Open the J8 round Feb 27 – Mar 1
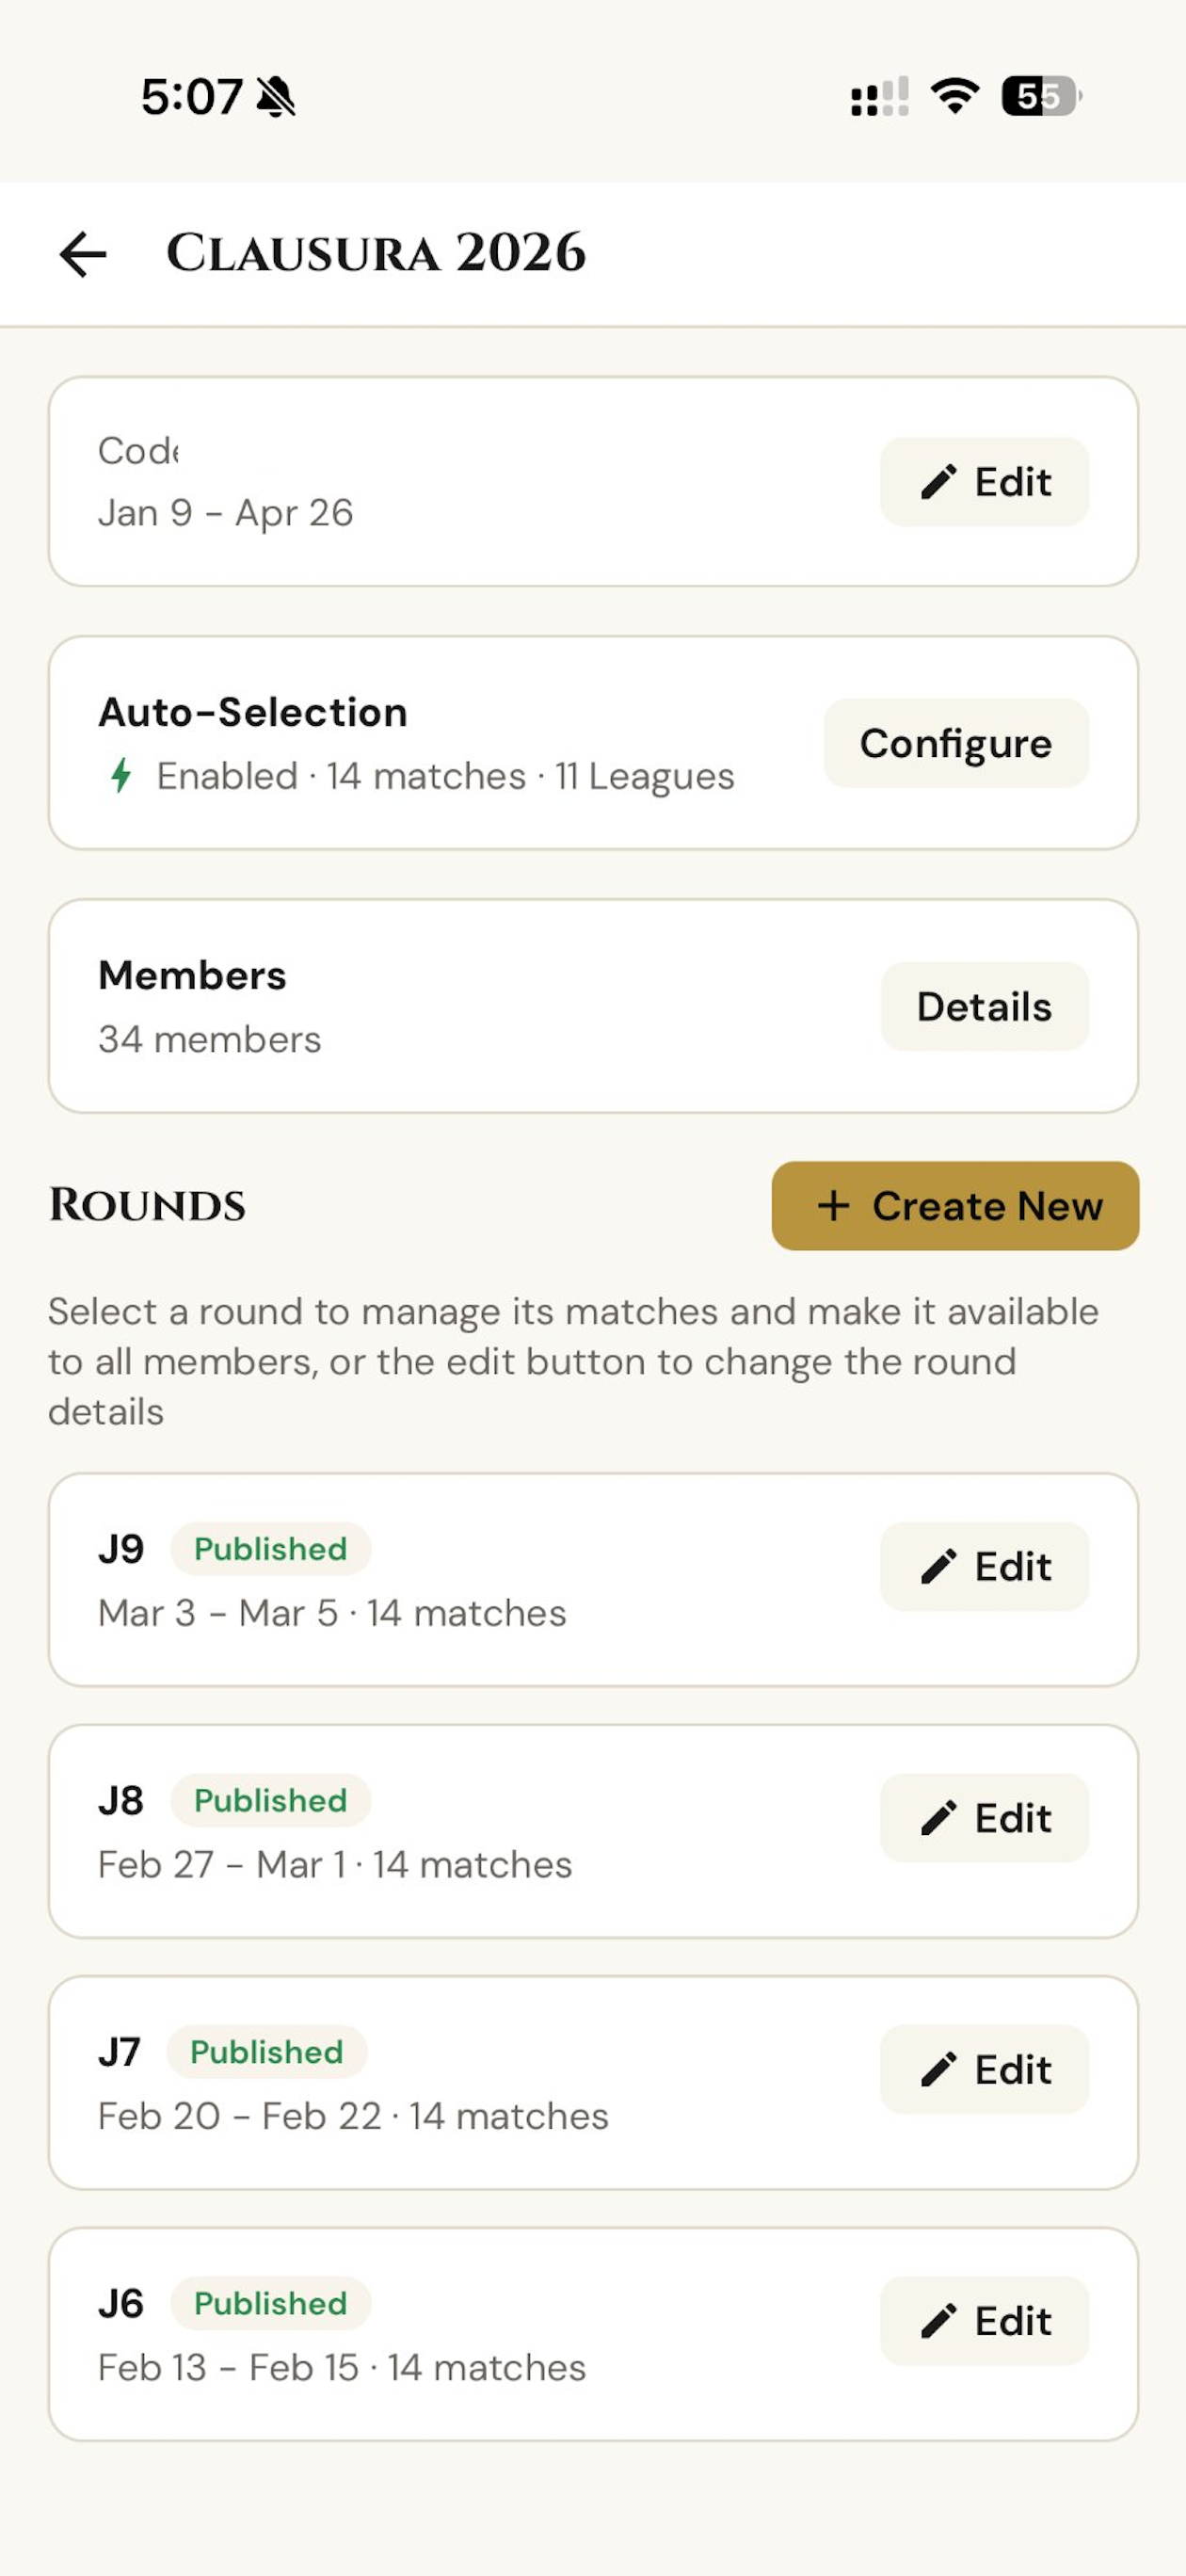The width and height of the screenshot is (1186, 2576). pos(593,1831)
